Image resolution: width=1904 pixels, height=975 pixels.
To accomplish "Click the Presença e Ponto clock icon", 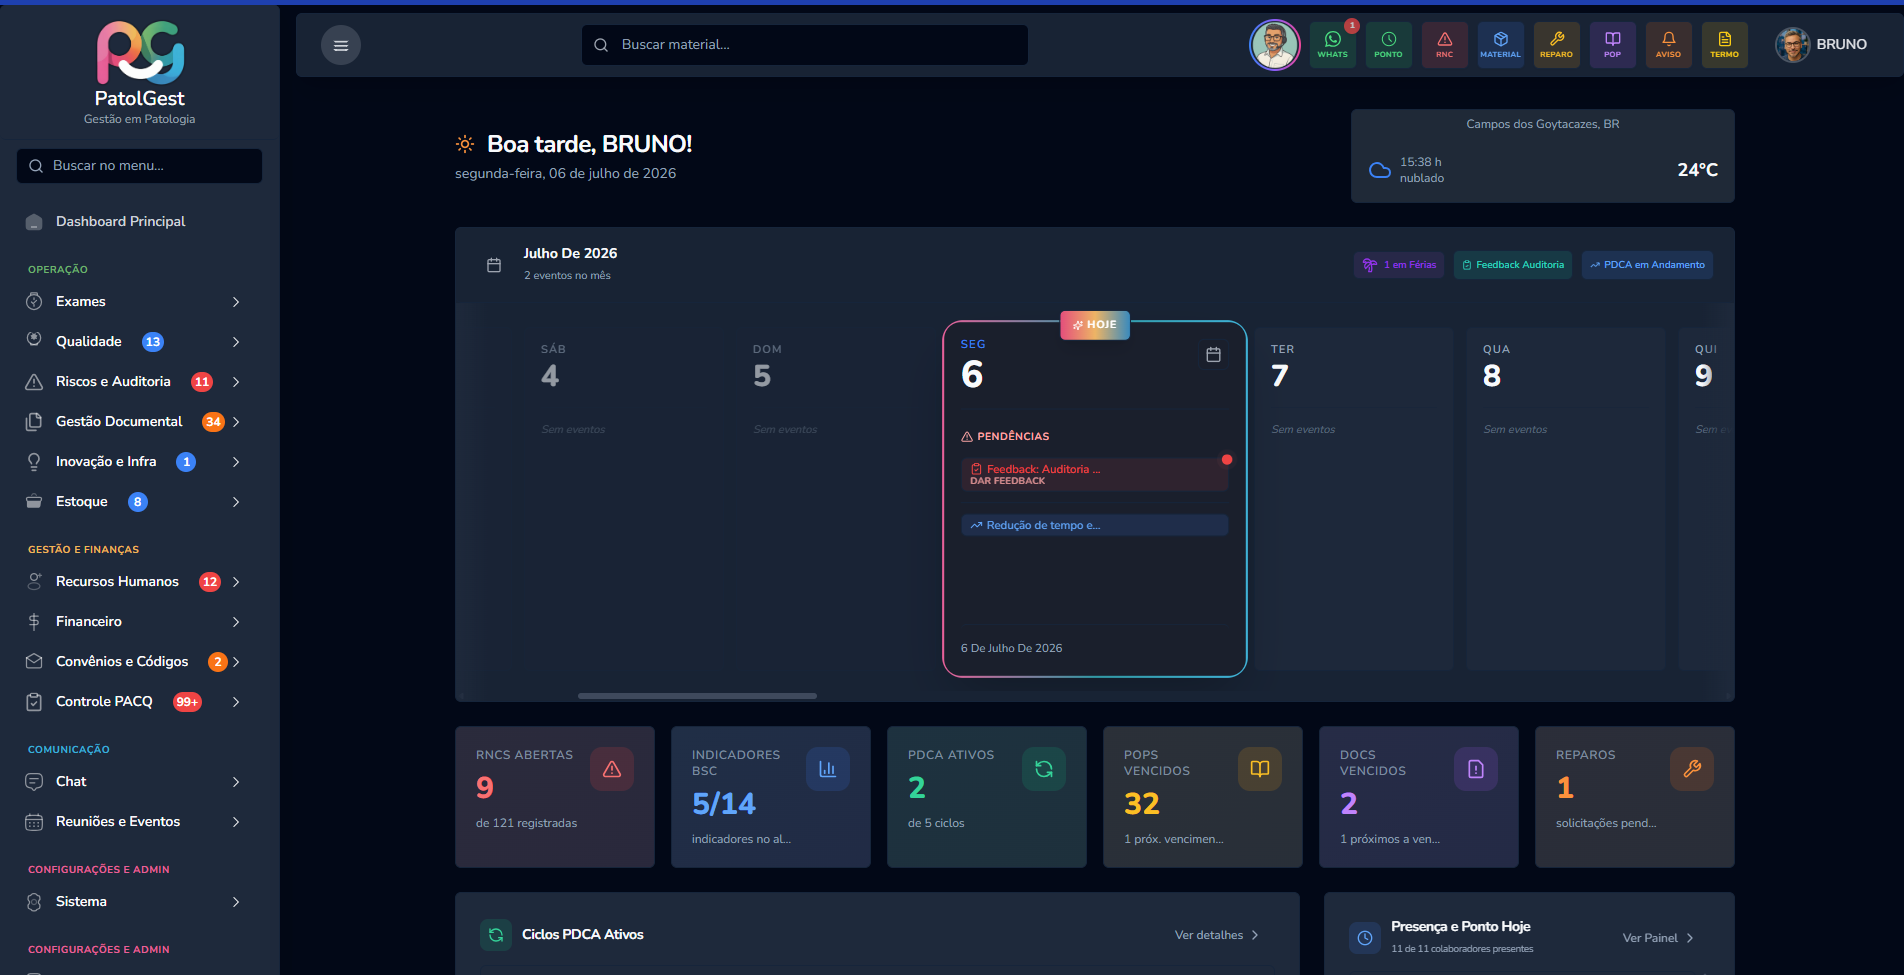I will (1365, 938).
